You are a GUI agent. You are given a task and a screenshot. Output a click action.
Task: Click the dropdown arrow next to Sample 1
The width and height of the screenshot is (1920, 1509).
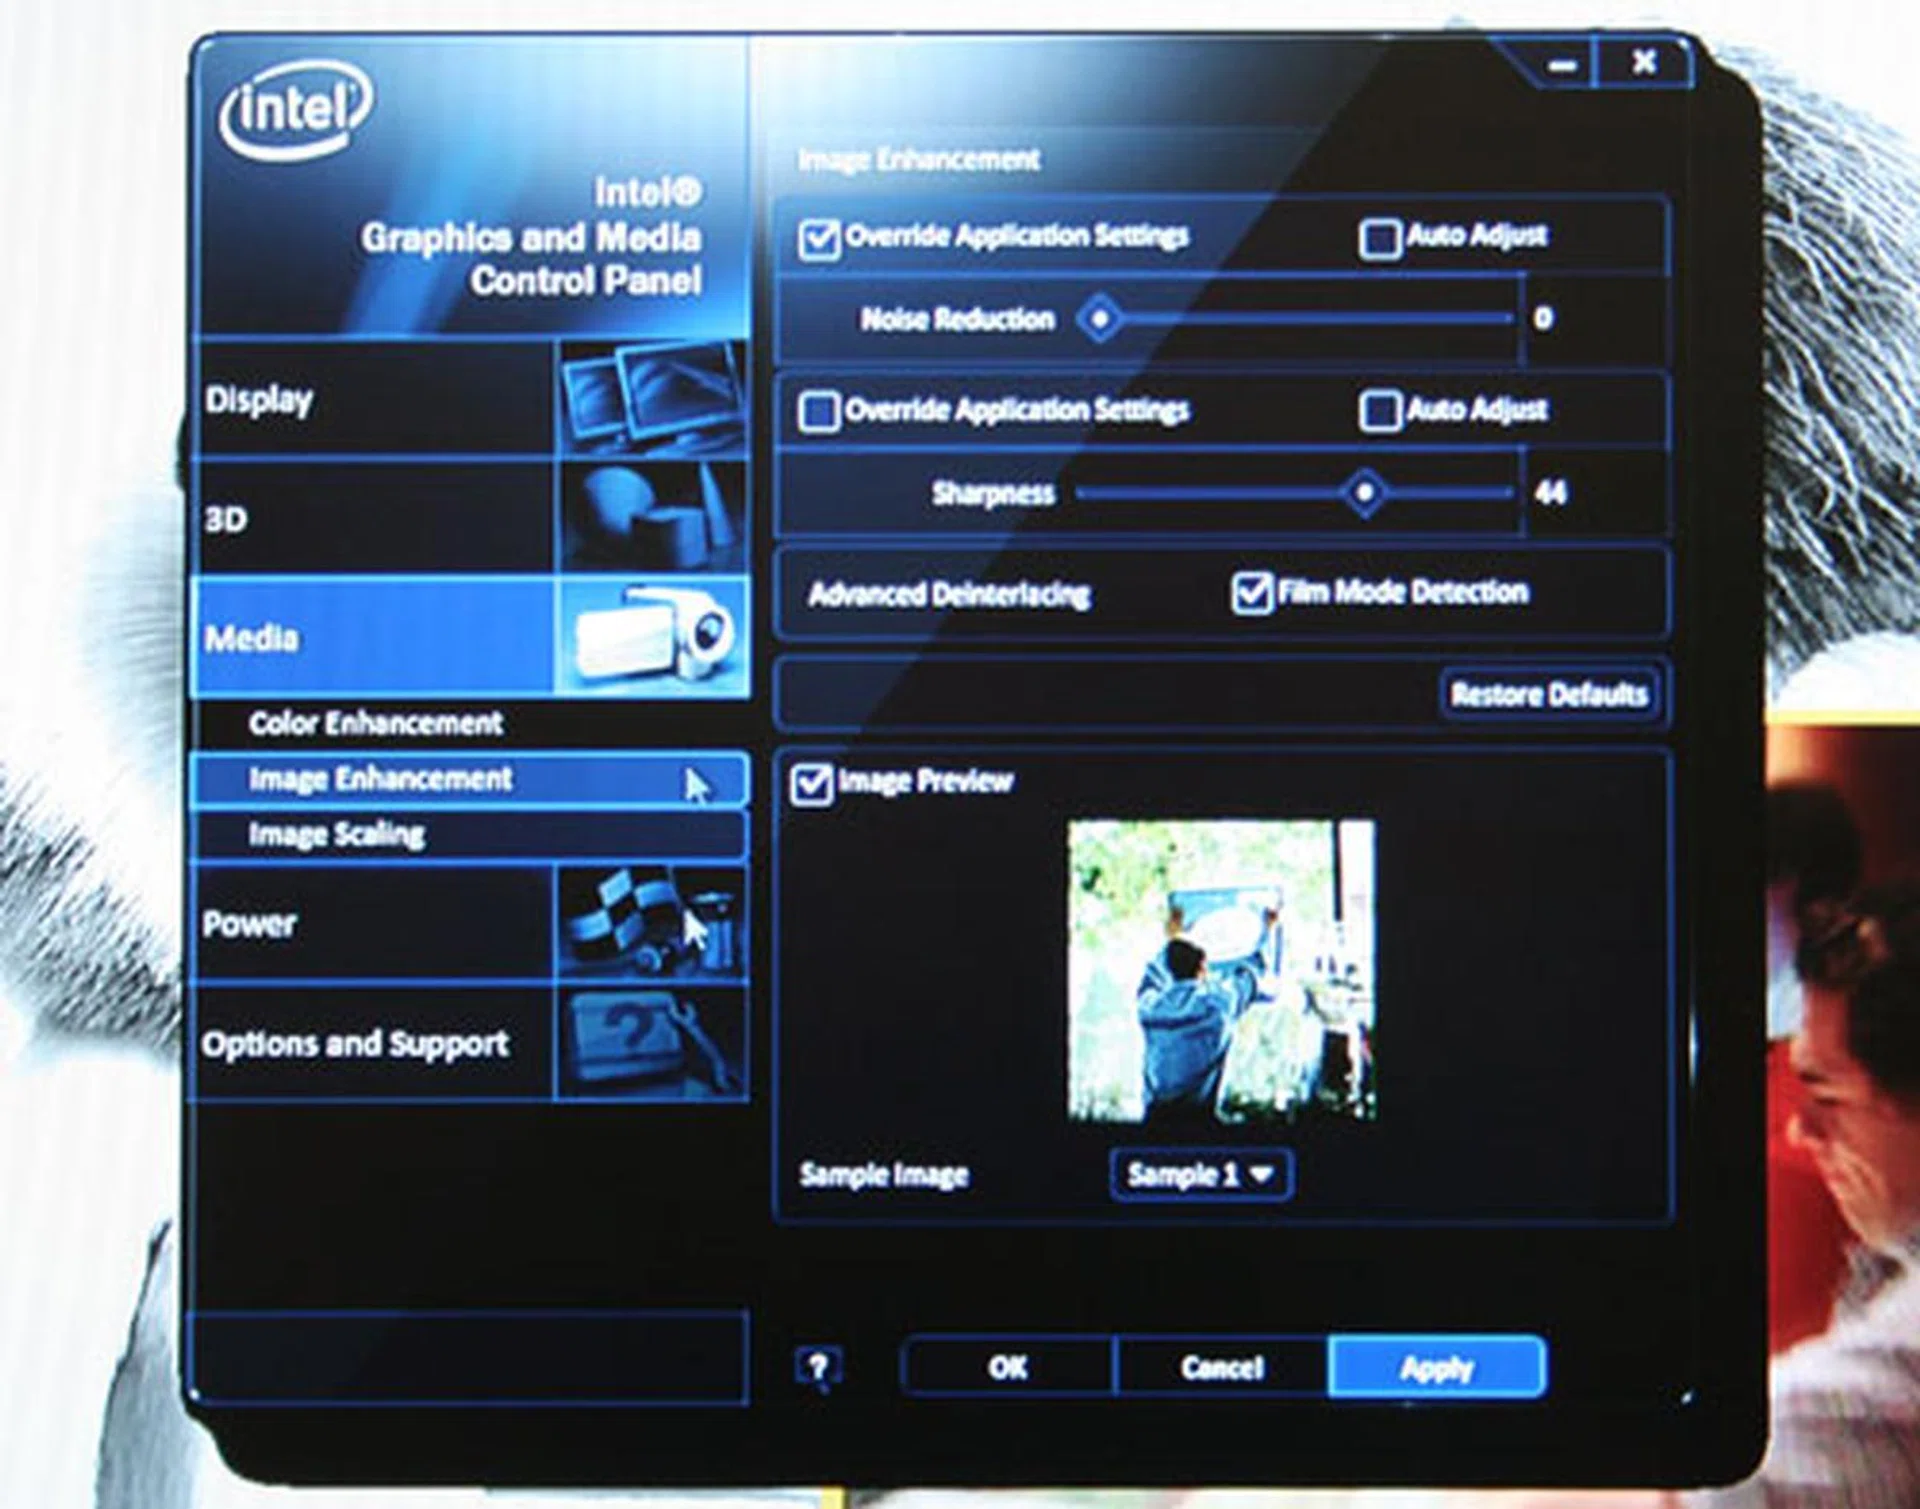point(1265,1175)
